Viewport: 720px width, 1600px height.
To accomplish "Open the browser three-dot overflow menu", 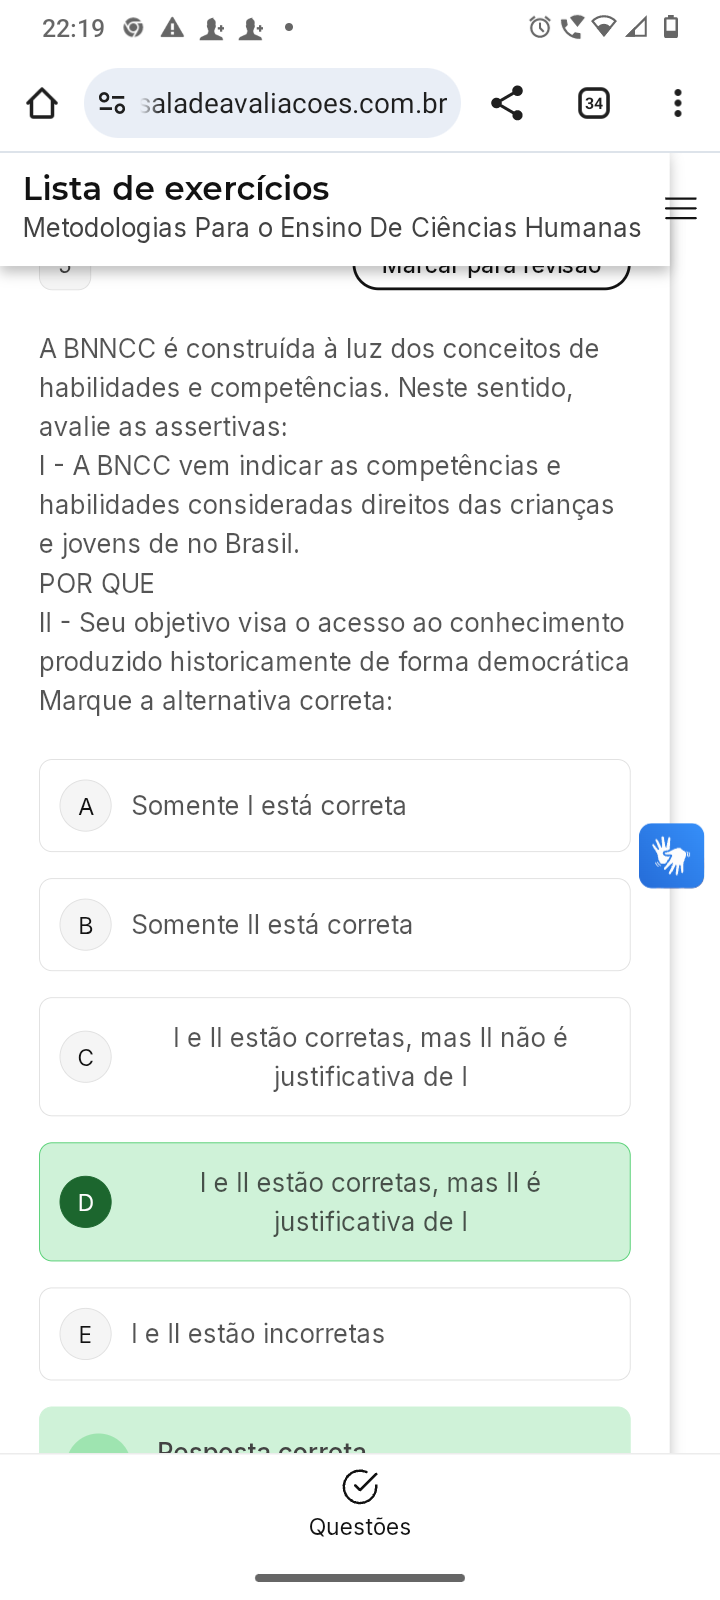I will click(x=678, y=103).
